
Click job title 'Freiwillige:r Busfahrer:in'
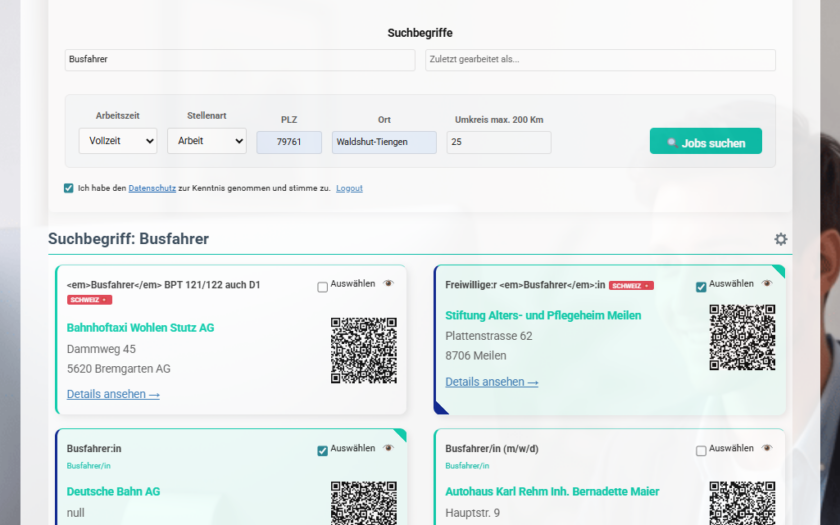[525, 285]
